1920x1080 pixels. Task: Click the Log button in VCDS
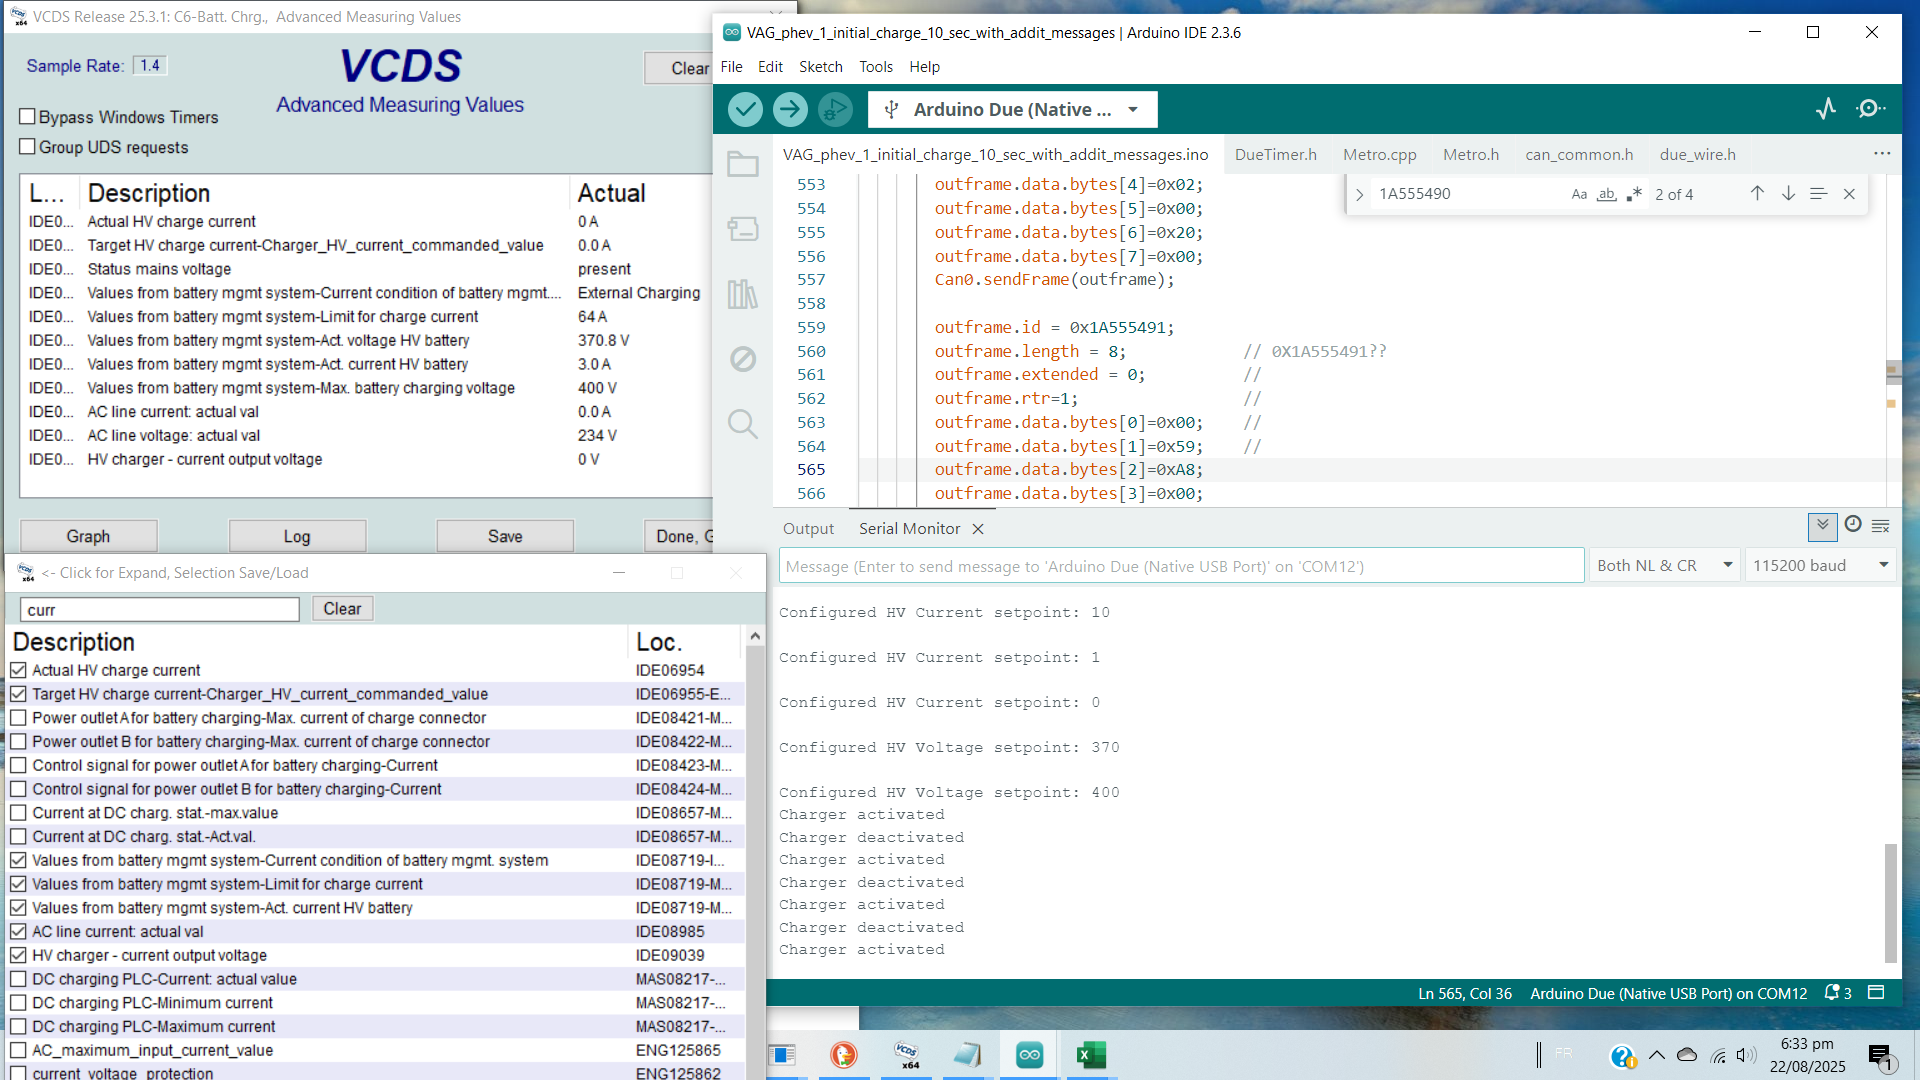point(297,536)
